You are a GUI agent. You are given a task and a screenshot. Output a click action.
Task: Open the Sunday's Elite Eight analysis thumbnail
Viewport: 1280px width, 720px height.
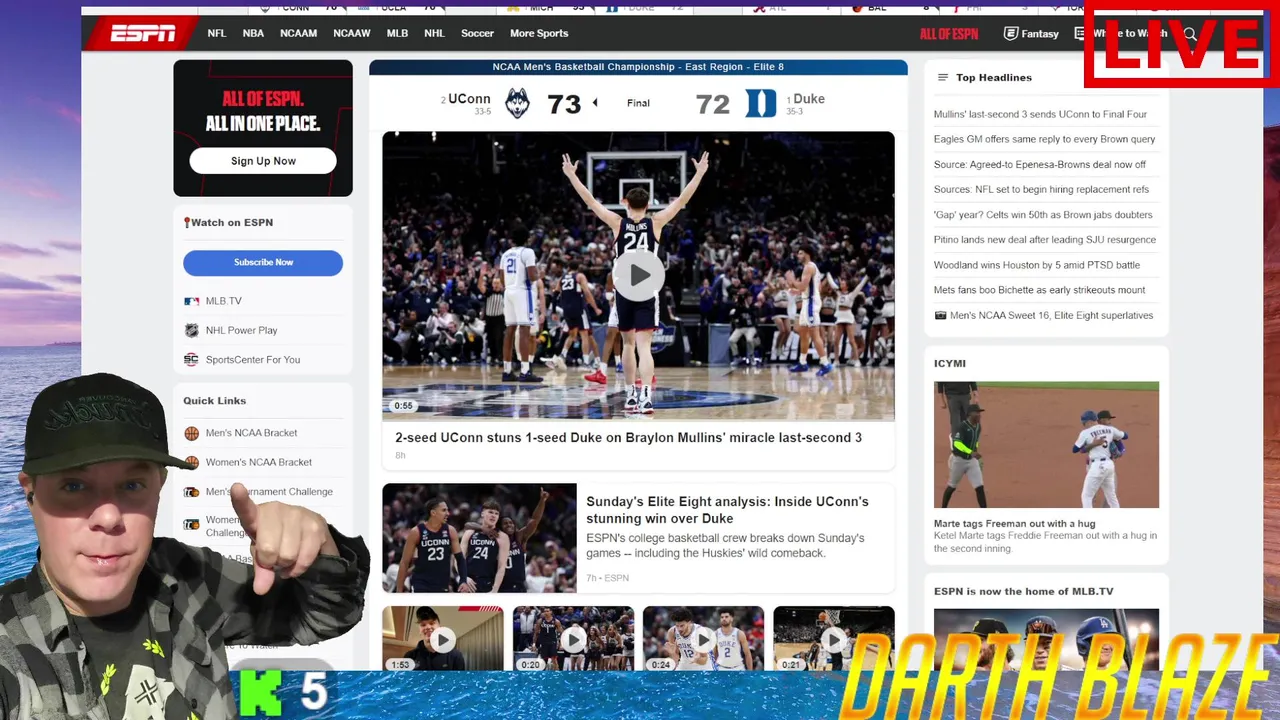point(479,538)
